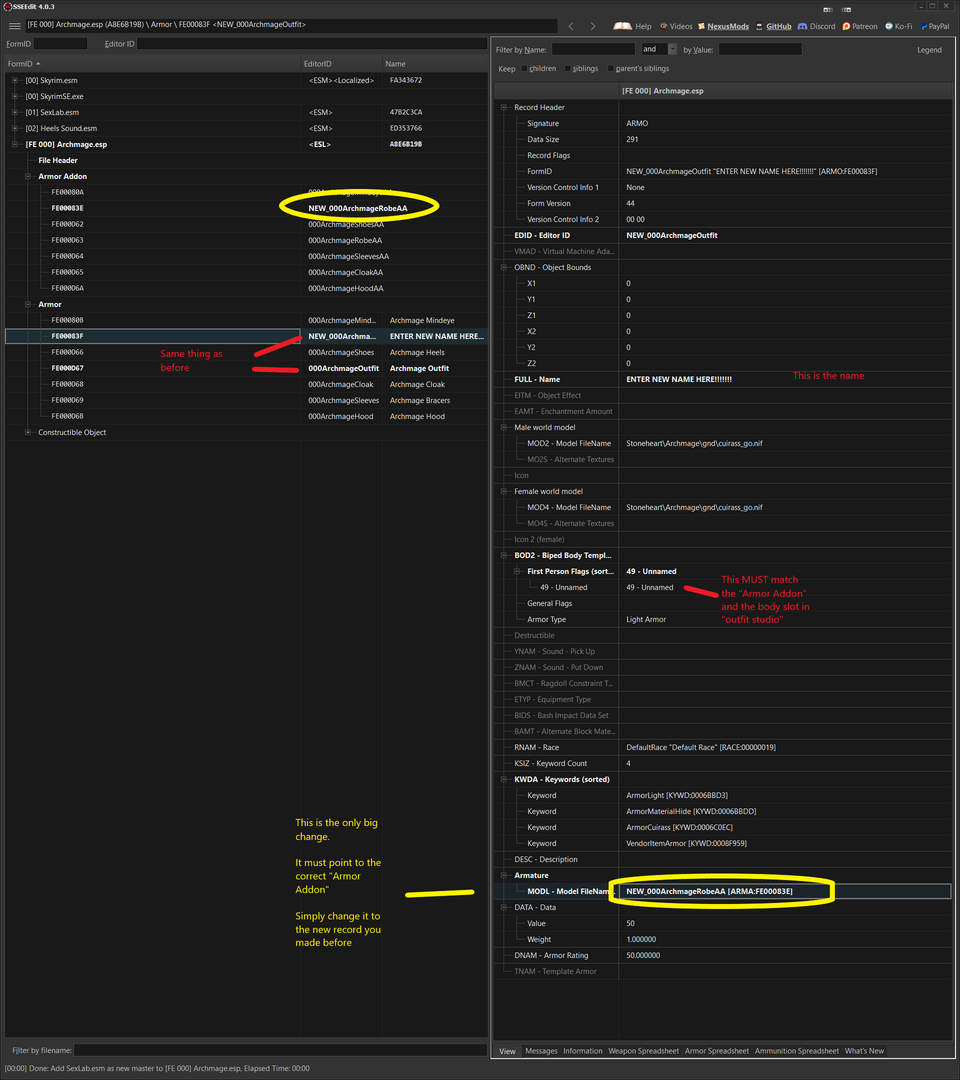Viewport: 960px width, 1080px height.
Task: Click the by Value filter field
Action: [760, 50]
